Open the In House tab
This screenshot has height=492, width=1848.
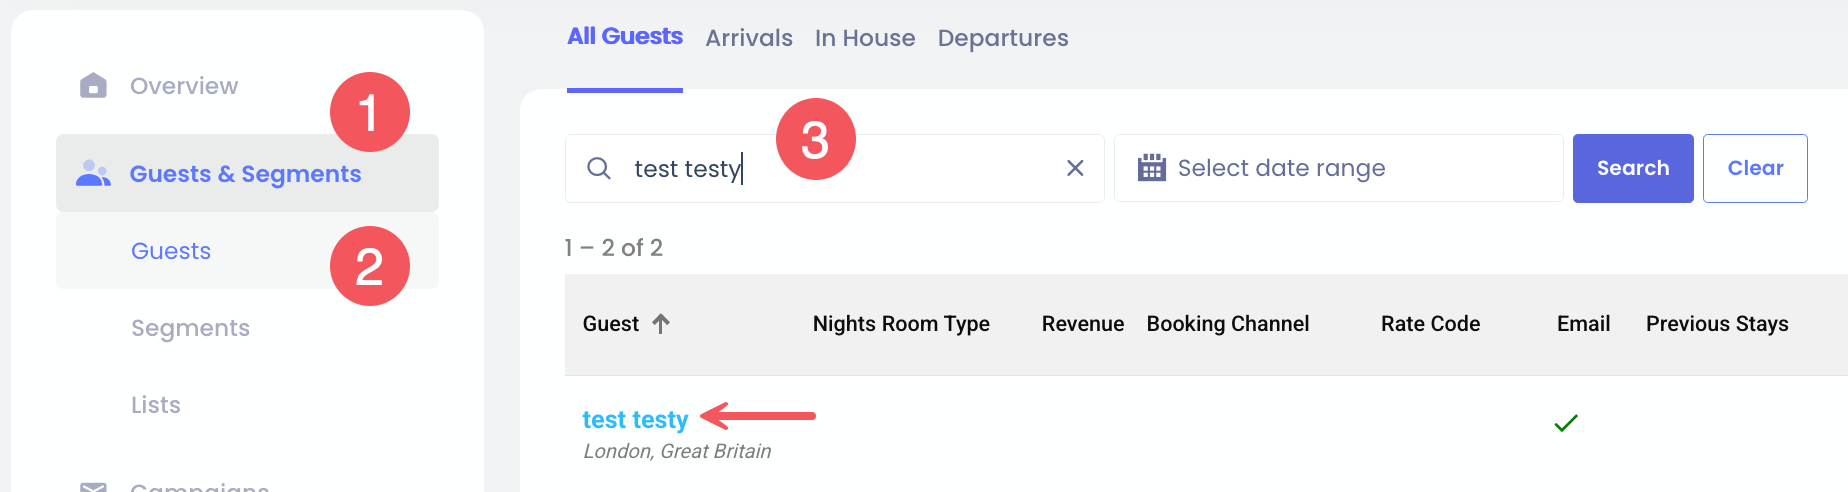tap(865, 38)
